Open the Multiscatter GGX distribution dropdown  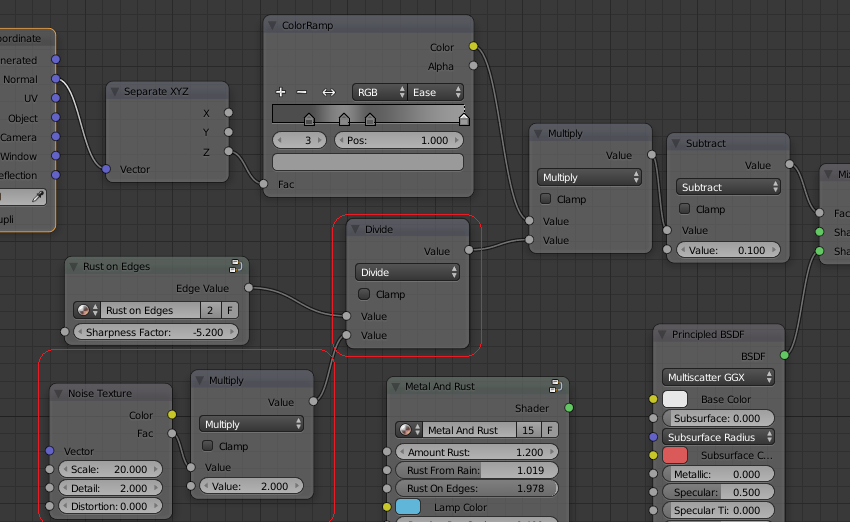click(718, 377)
